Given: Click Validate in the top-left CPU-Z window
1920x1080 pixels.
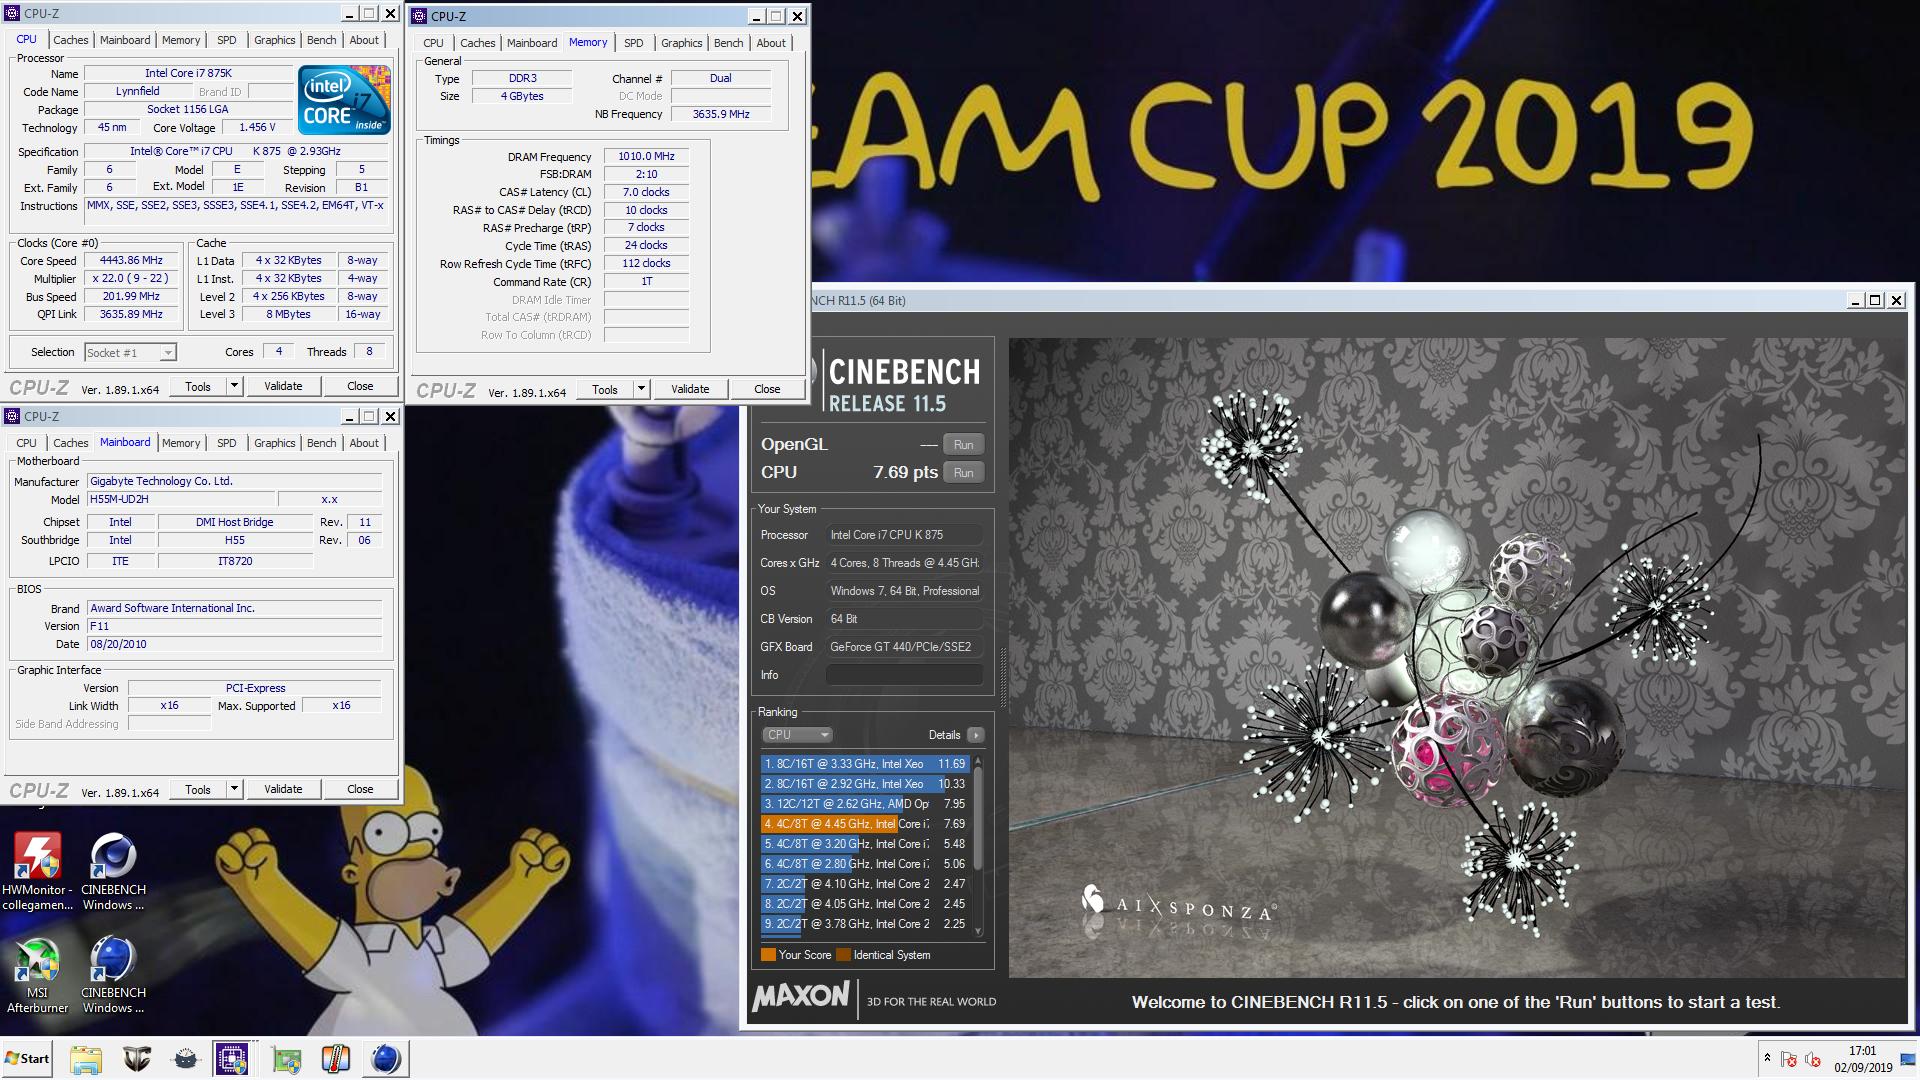Looking at the screenshot, I should 283,386.
